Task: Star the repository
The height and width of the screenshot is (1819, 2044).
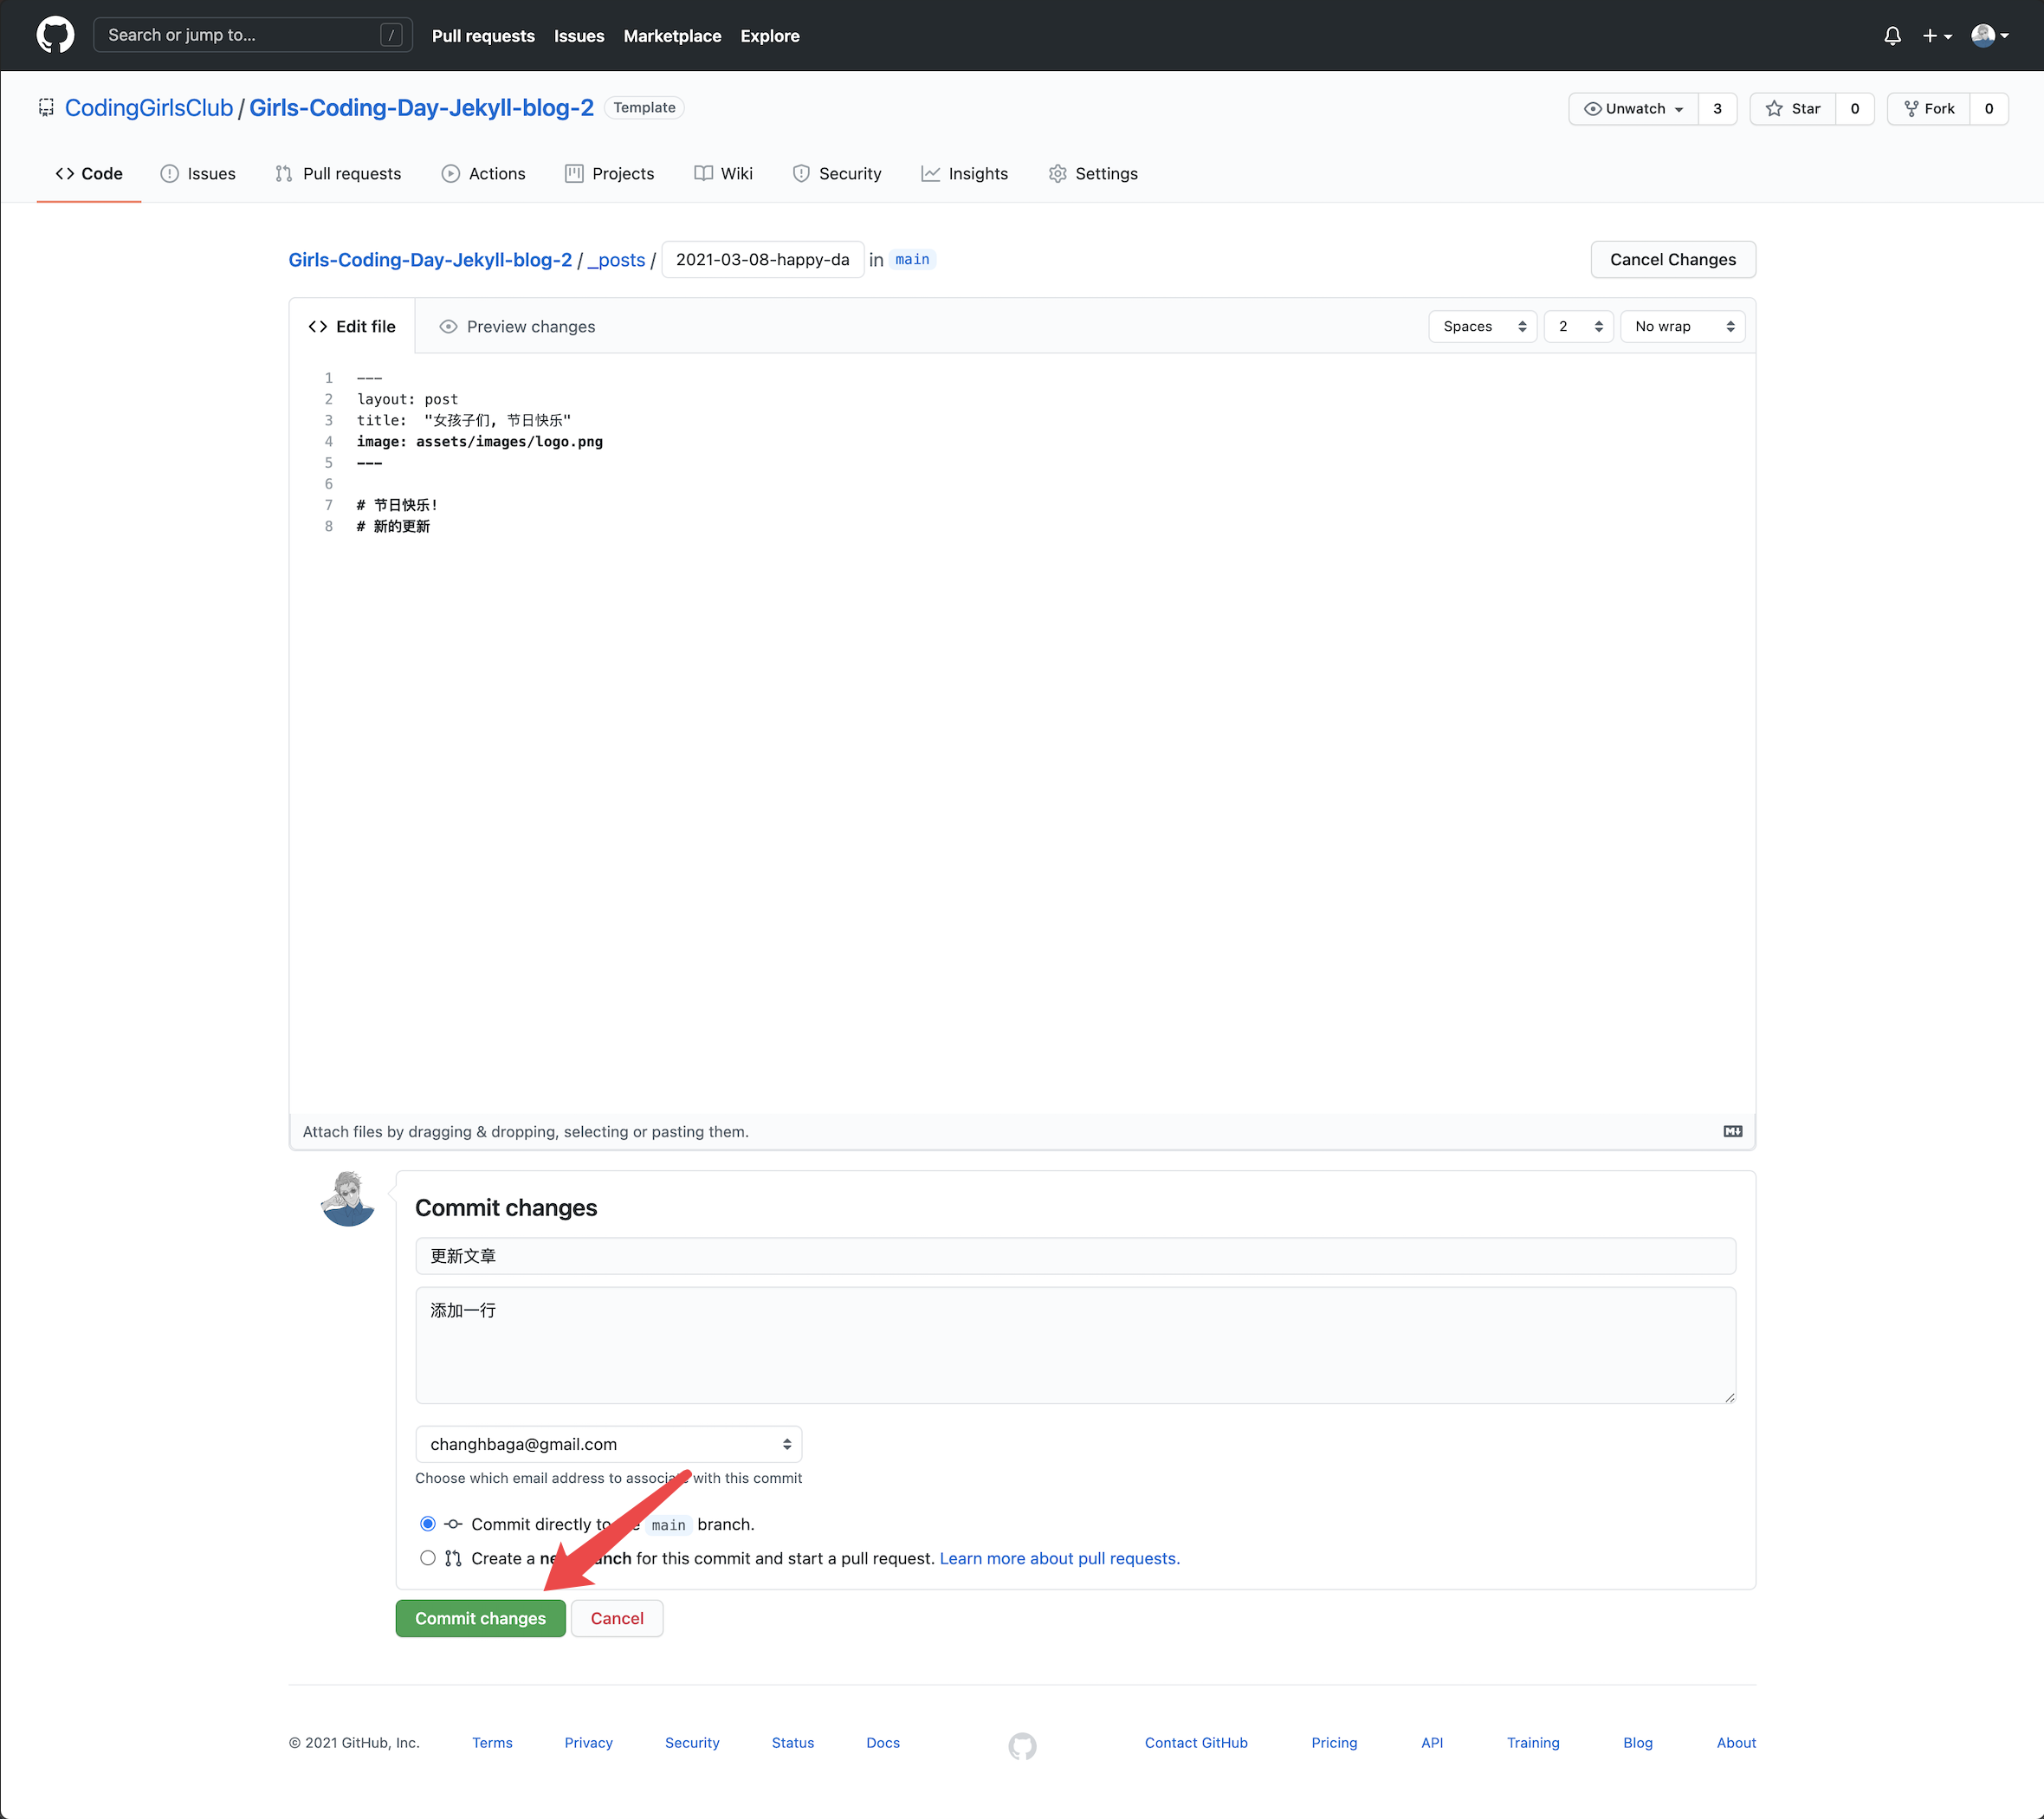Action: coord(1793,109)
